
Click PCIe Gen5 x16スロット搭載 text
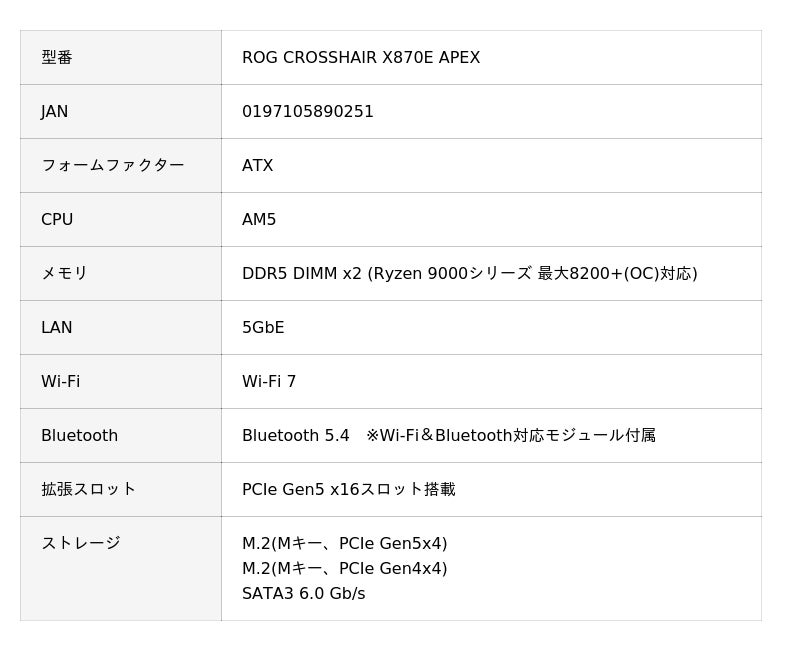point(348,490)
